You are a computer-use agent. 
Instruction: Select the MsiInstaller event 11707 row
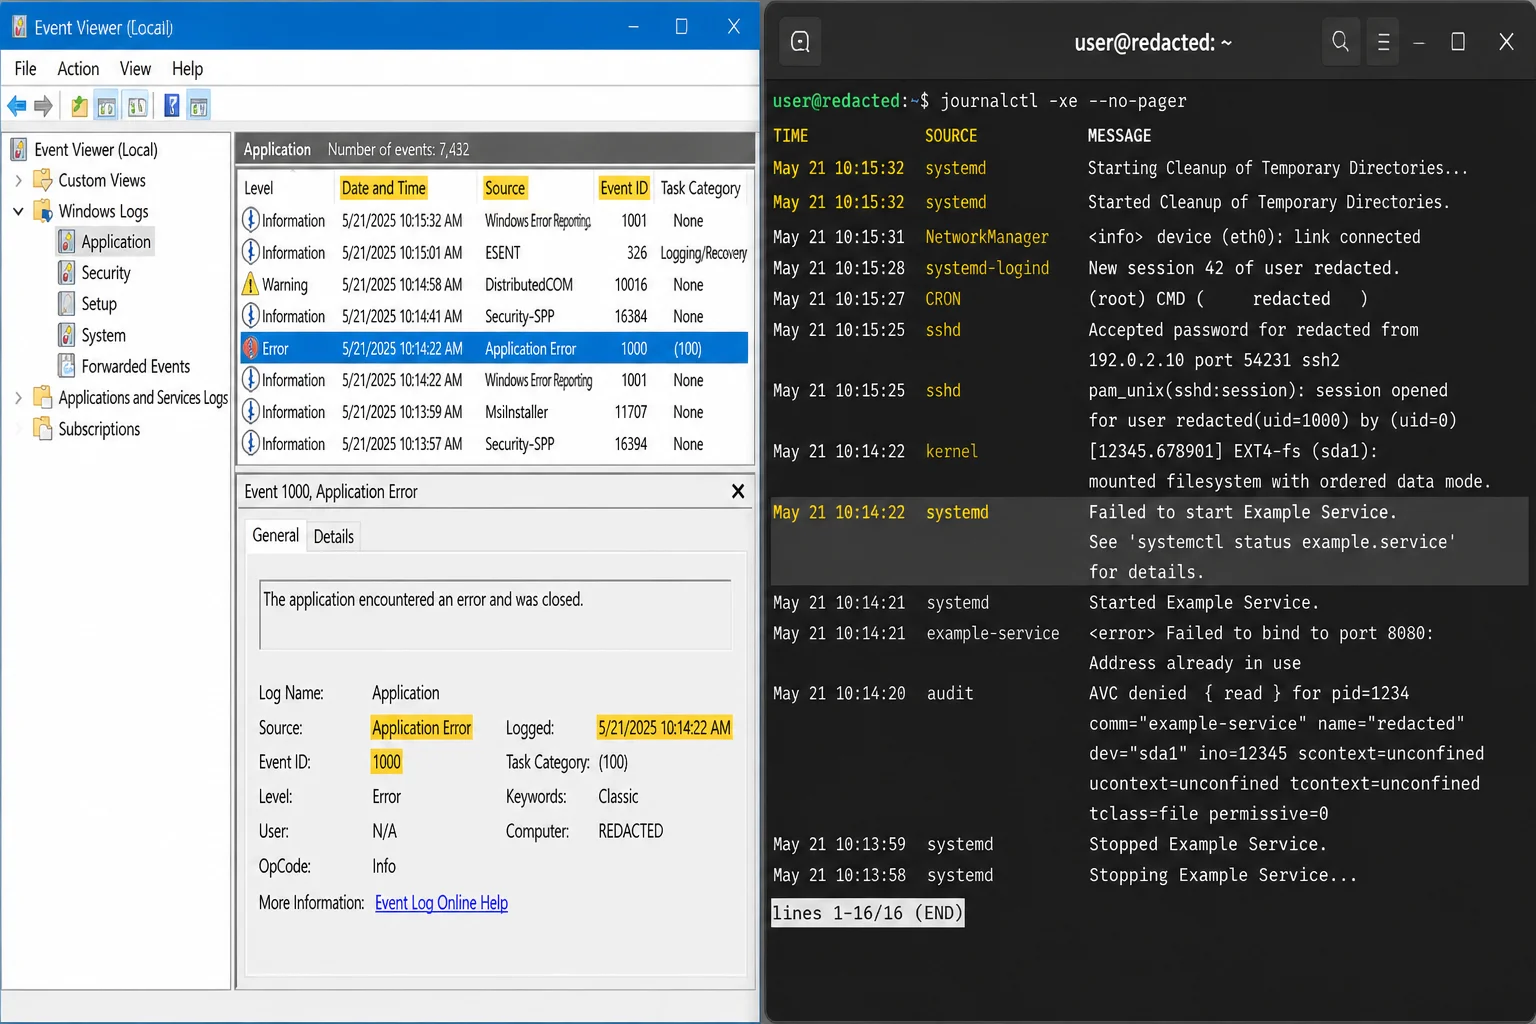click(x=494, y=411)
